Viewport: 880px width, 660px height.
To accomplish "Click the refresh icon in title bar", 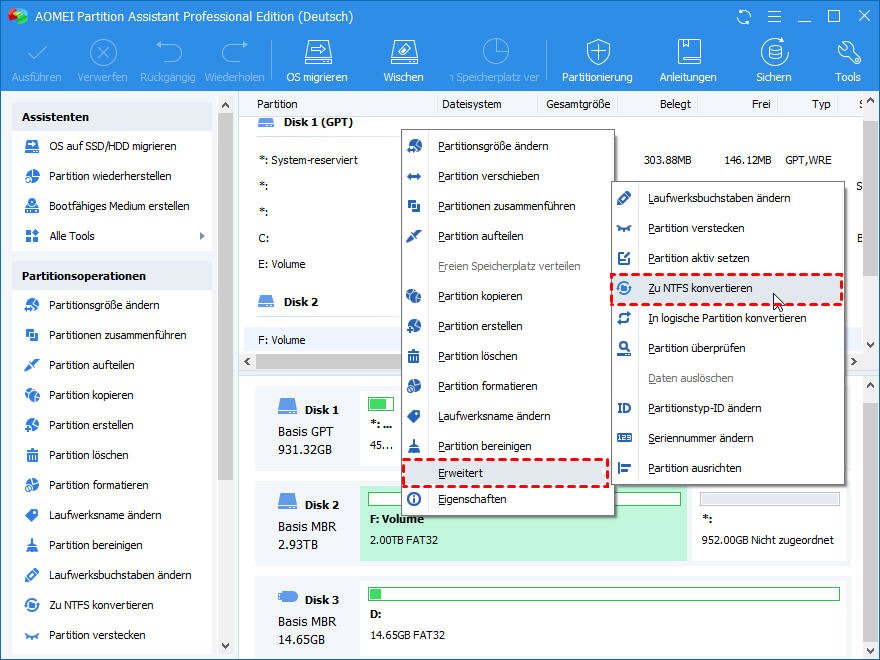I will coord(744,17).
